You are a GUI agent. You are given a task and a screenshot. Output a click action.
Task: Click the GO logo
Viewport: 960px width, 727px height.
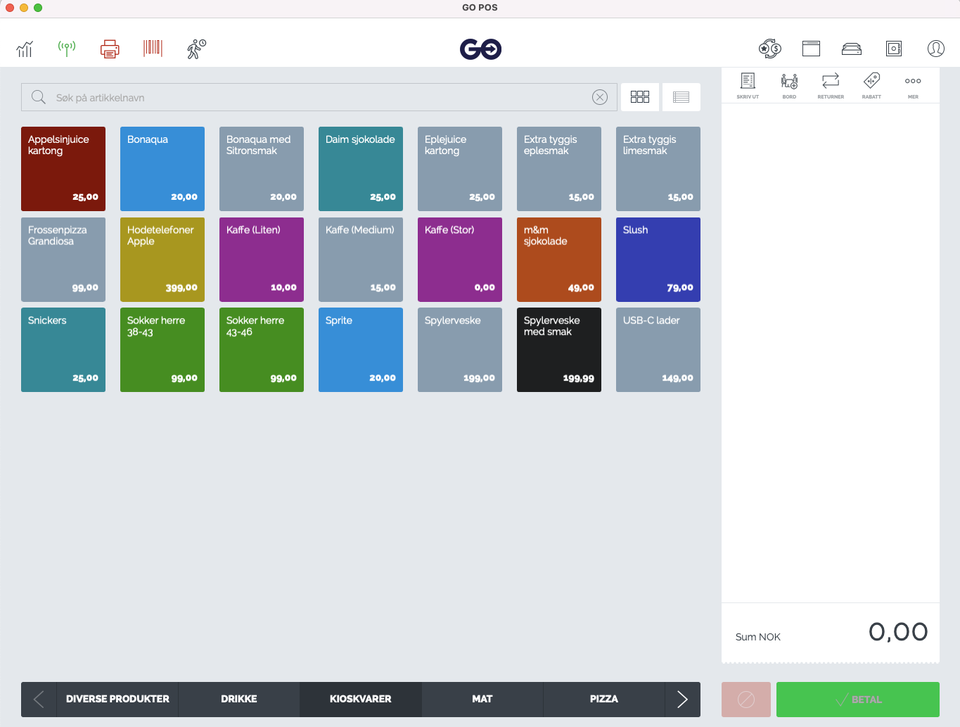pyautogui.click(x=481, y=49)
